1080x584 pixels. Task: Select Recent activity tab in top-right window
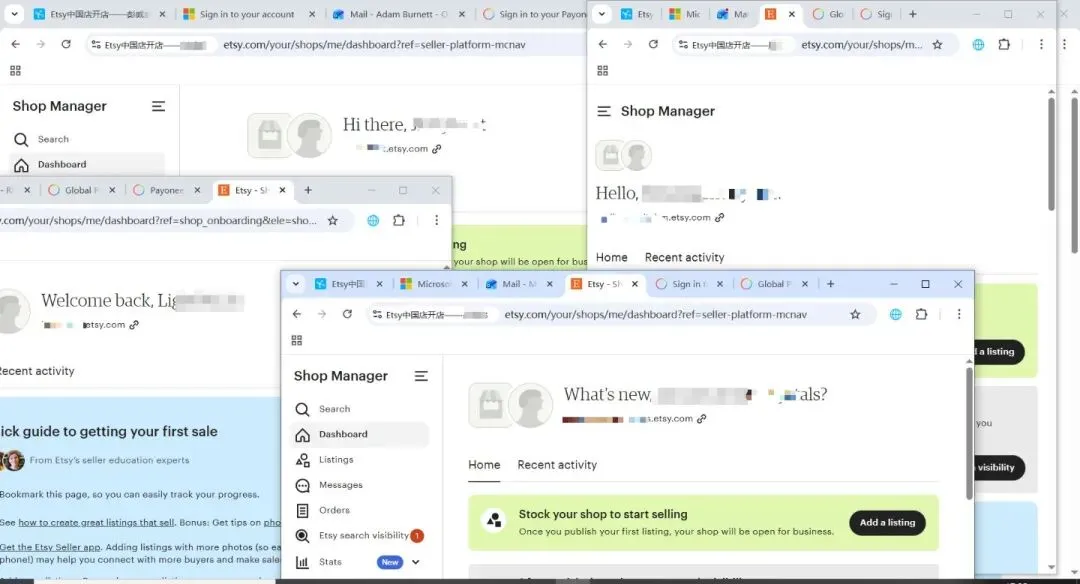(x=684, y=258)
